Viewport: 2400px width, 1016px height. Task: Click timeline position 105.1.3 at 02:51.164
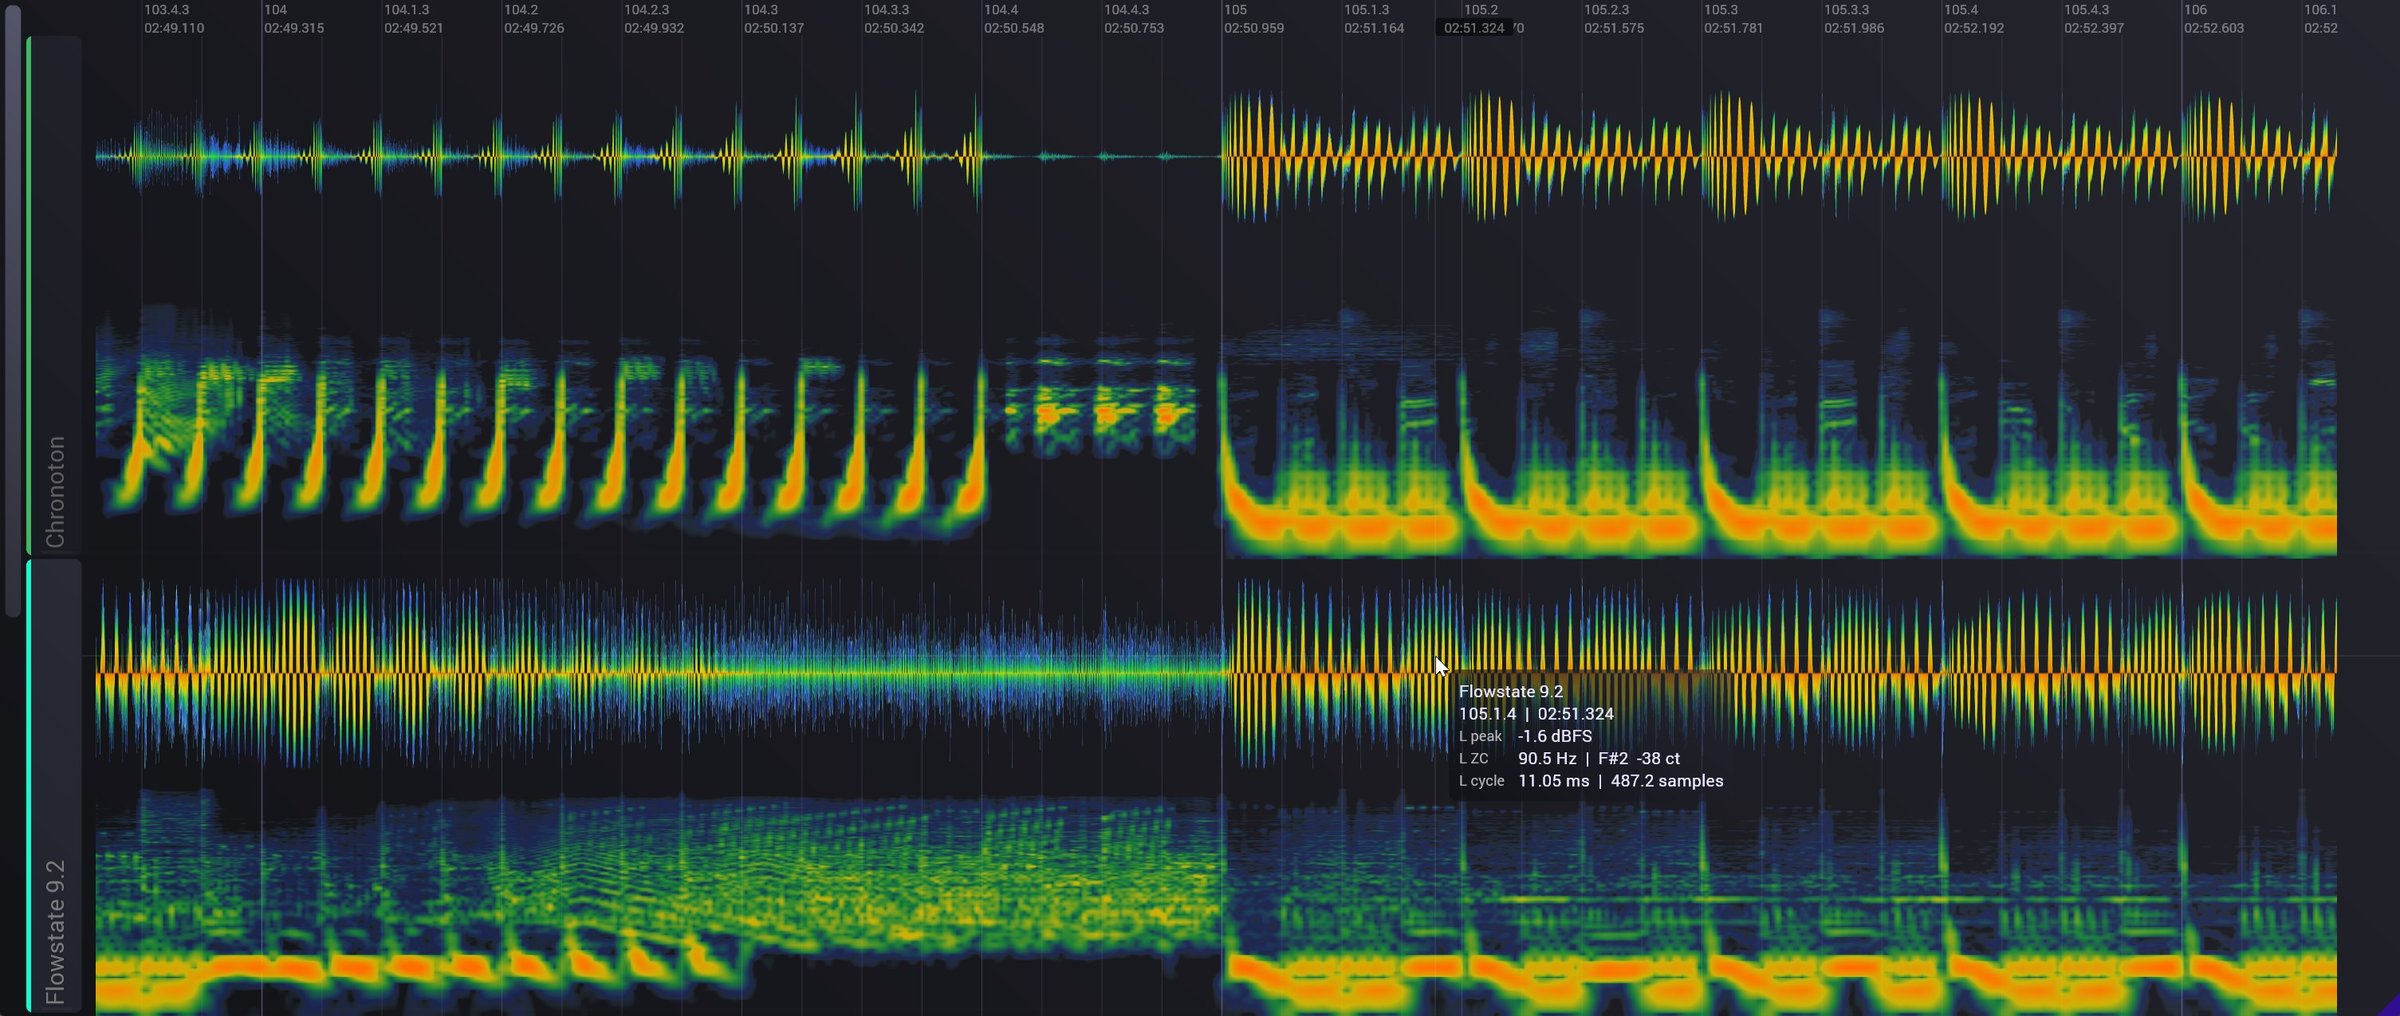click(x=1373, y=19)
